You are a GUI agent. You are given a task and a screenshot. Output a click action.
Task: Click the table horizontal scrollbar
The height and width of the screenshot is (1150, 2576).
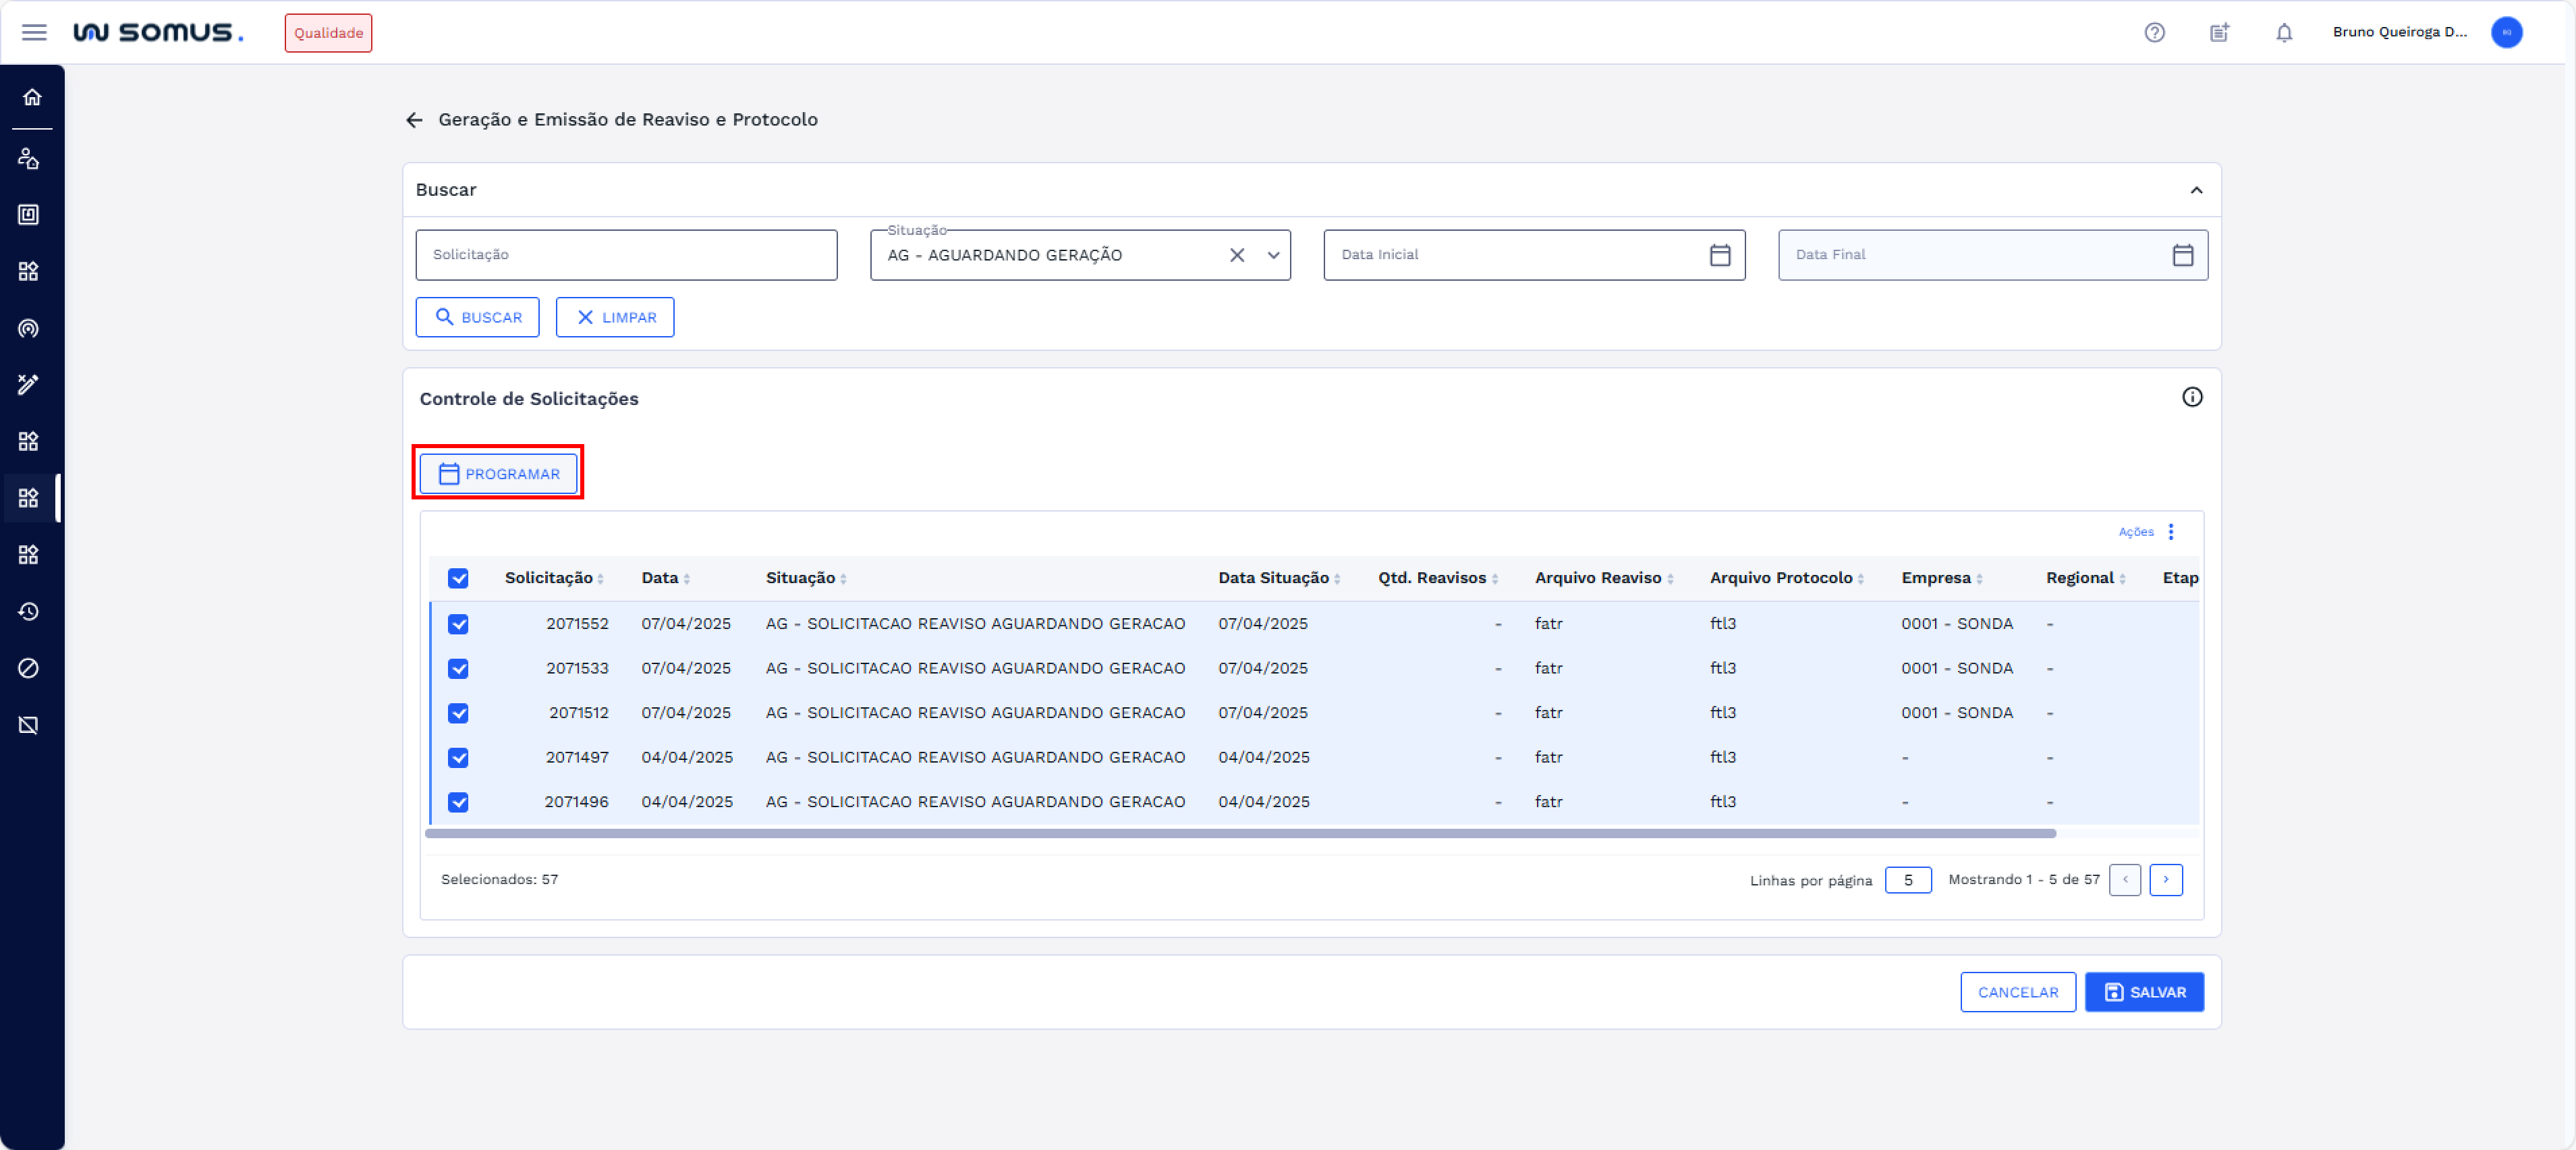(x=1240, y=833)
